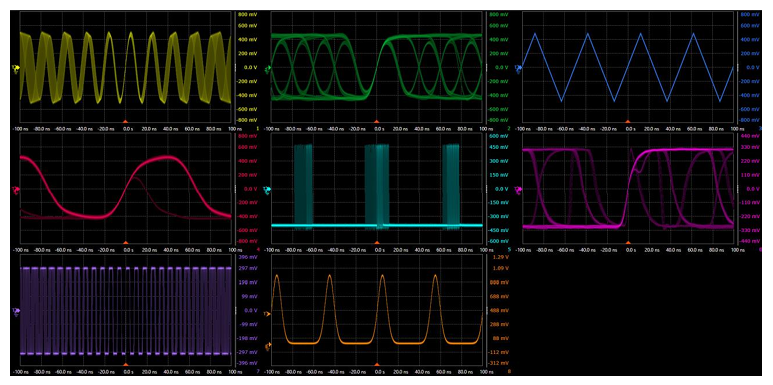Click the purple square wave top rail
Screen dimensions: 773x385
[x=125, y=268]
